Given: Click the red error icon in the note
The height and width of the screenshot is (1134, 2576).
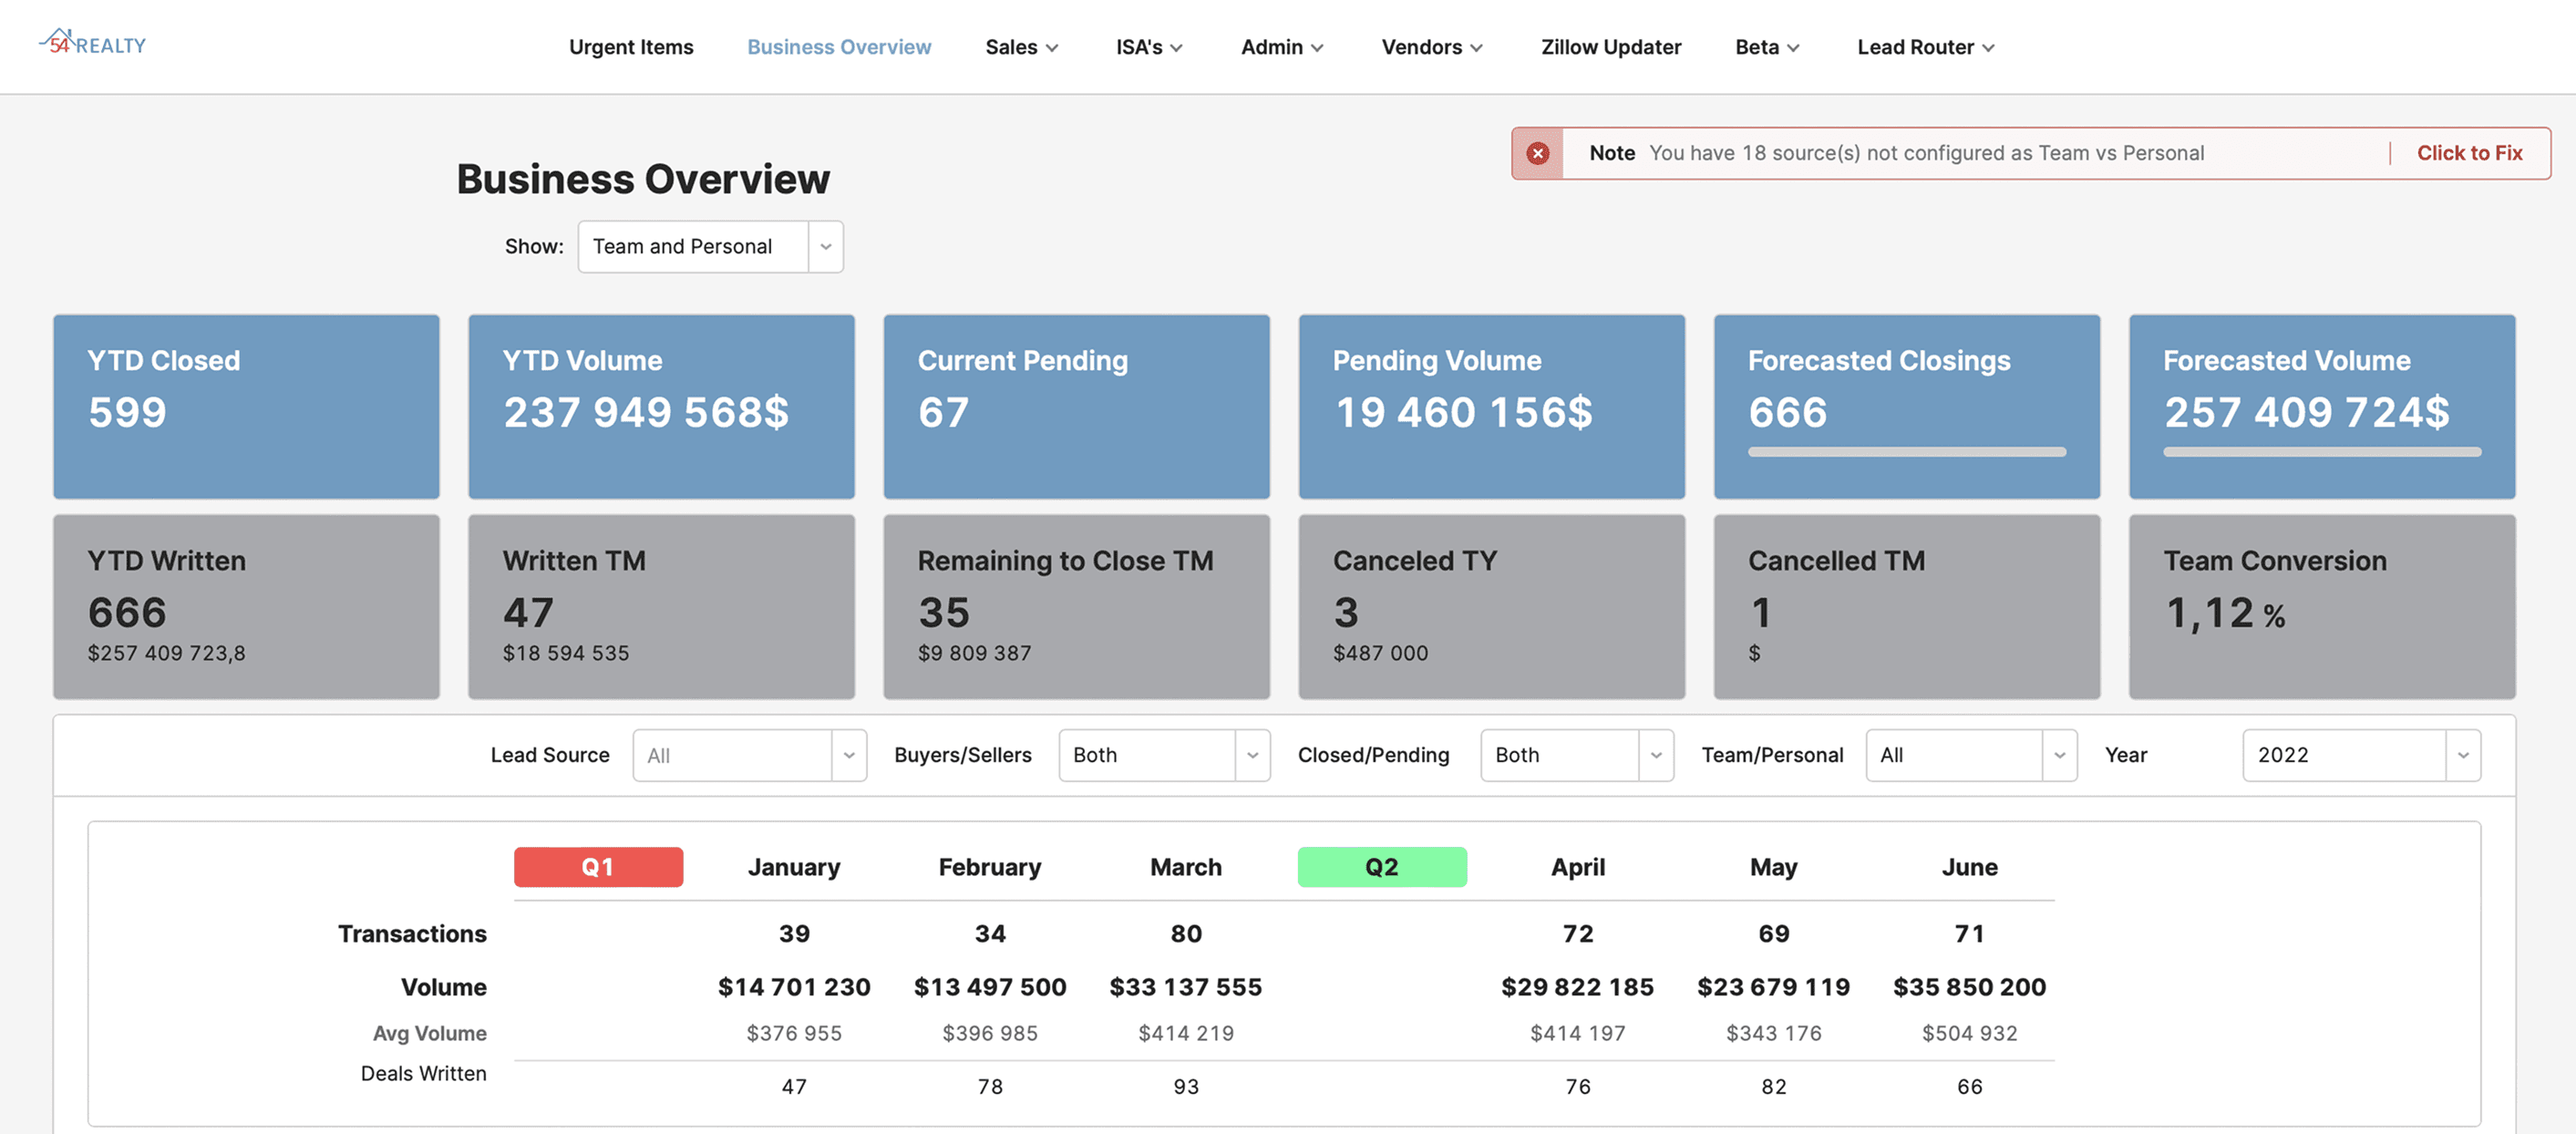Looking at the screenshot, I should click(1537, 153).
